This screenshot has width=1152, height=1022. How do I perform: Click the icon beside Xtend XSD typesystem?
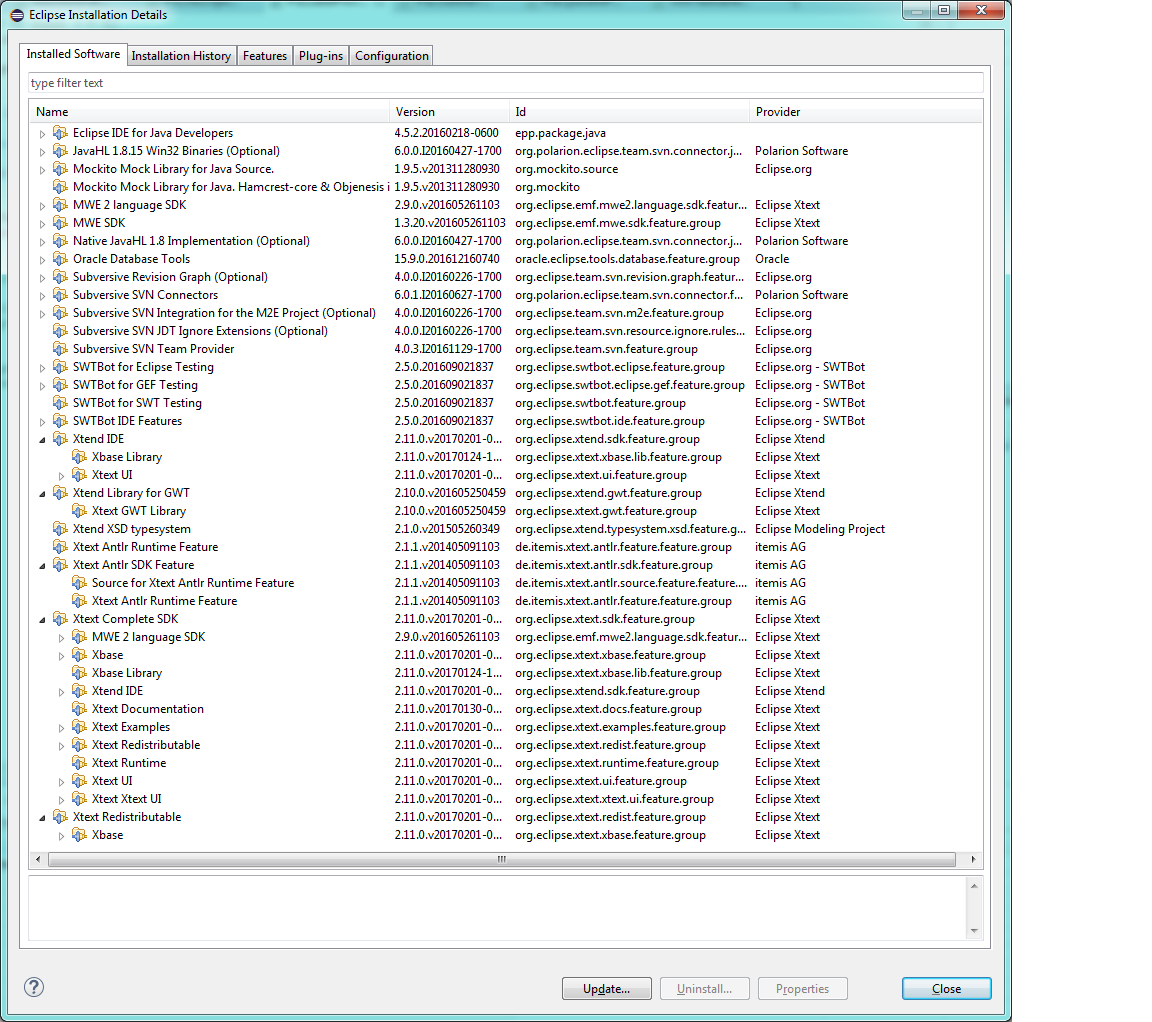(x=60, y=529)
